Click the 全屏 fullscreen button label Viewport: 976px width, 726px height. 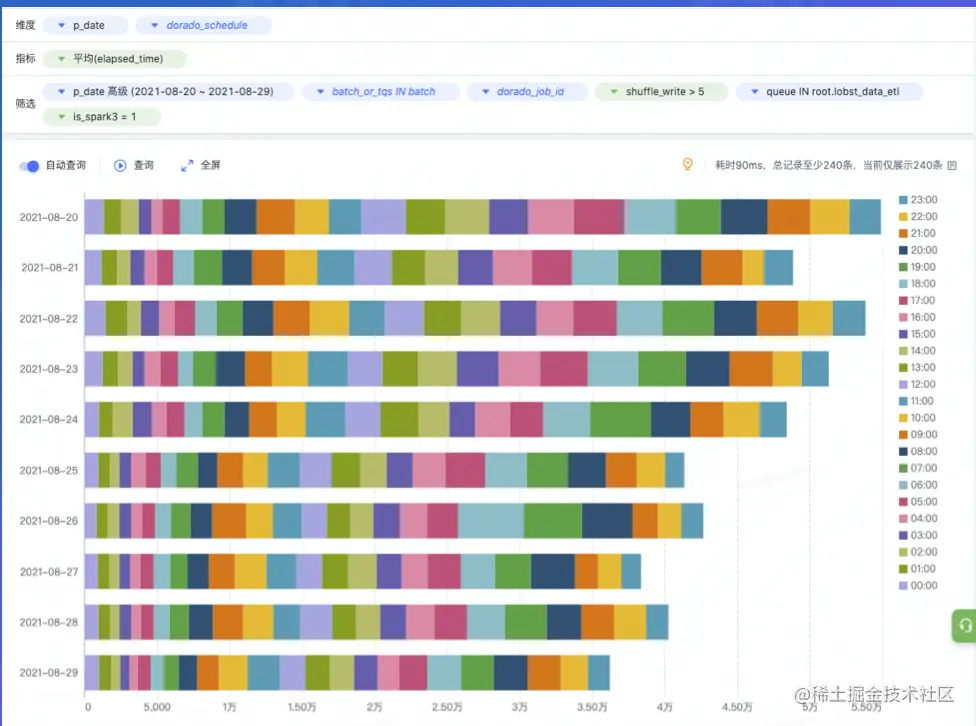click(x=210, y=166)
